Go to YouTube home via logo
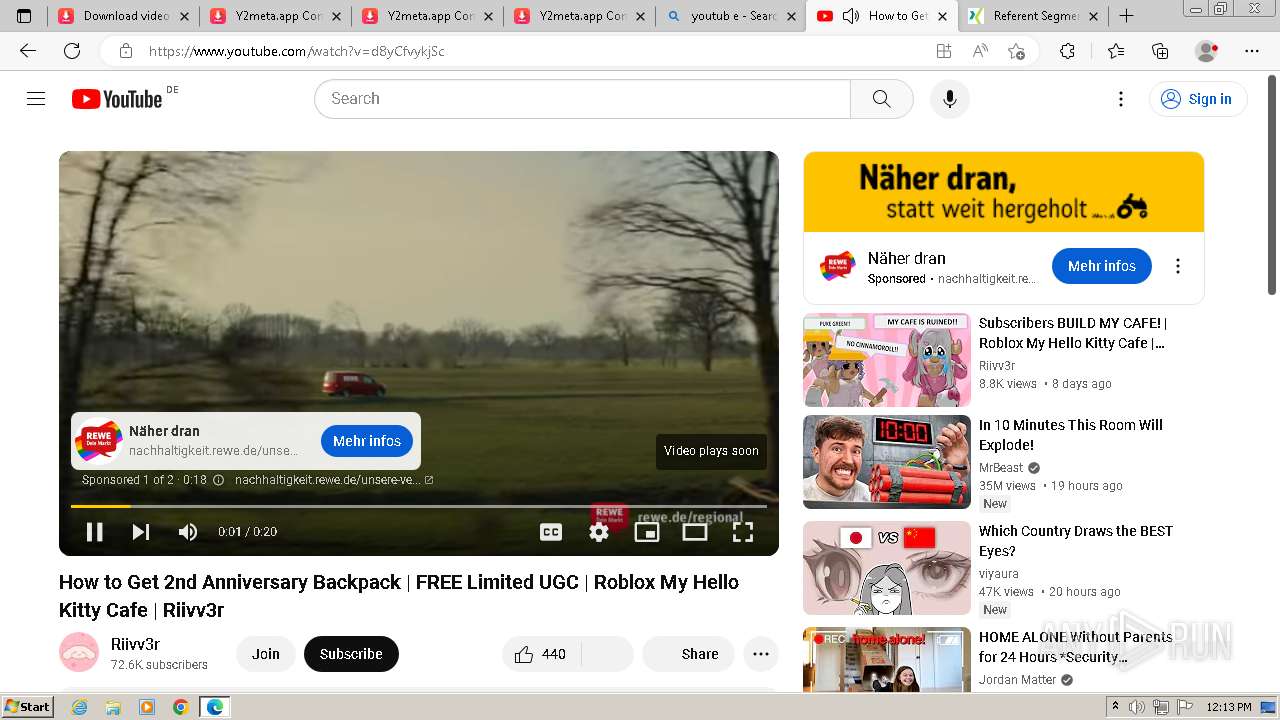The image size is (1280, 720). pos(117,99)
